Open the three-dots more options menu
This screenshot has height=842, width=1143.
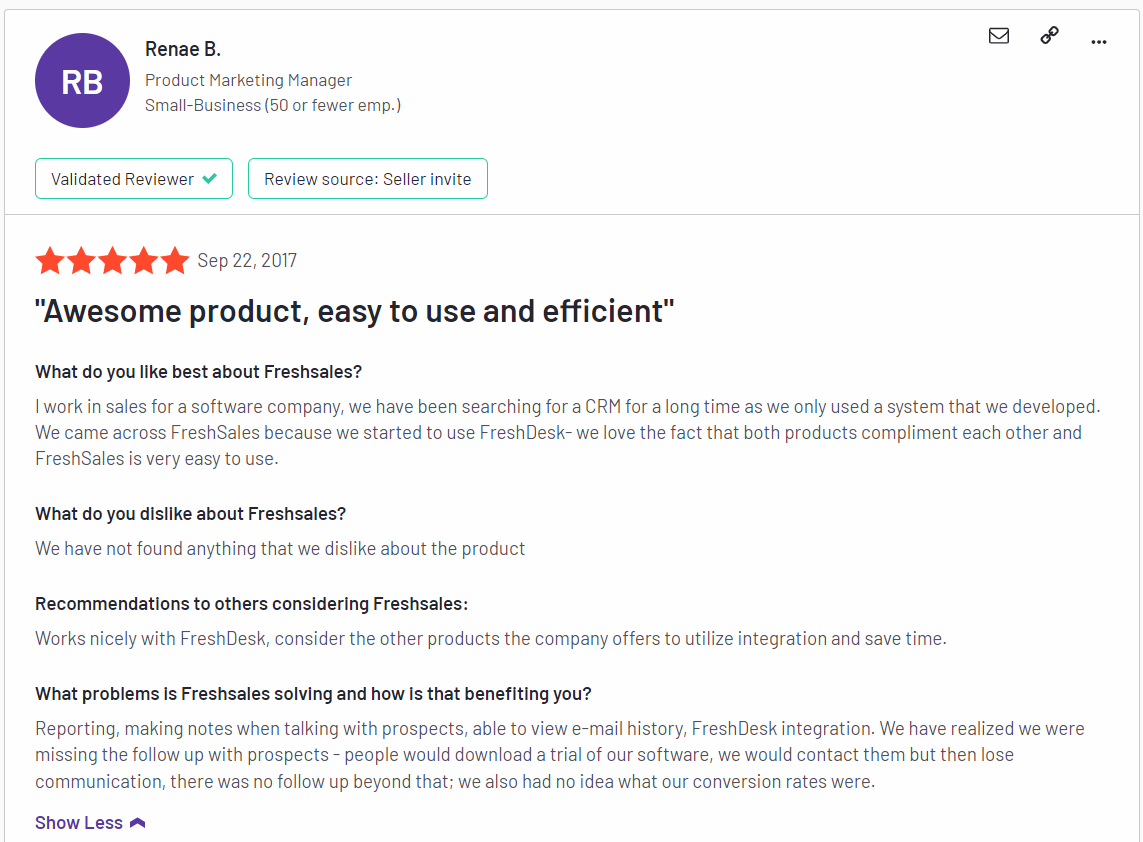click(x=1099, y=42)
